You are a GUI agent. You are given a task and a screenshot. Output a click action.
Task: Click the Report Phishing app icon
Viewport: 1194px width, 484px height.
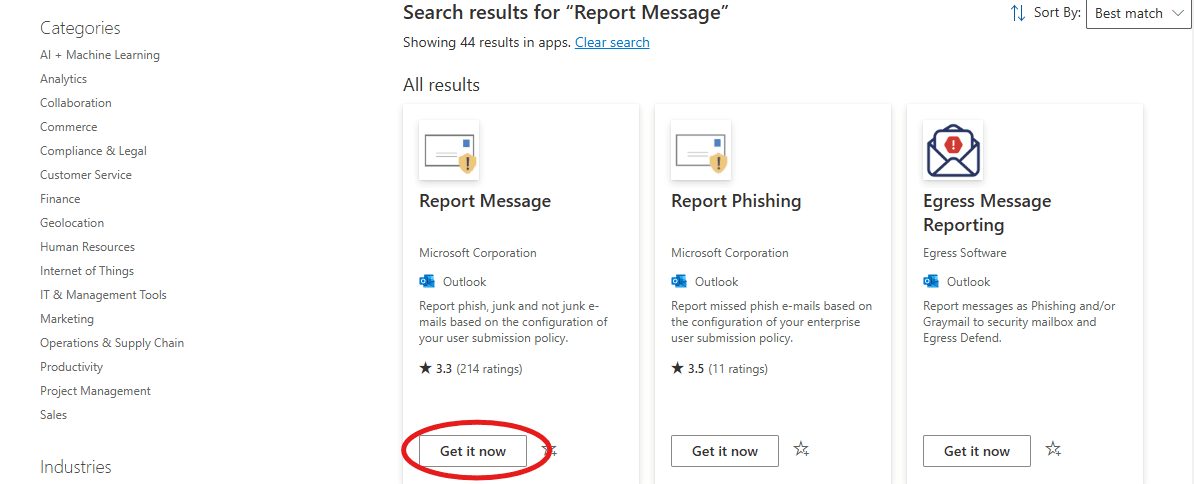click(x=701, y=151)
